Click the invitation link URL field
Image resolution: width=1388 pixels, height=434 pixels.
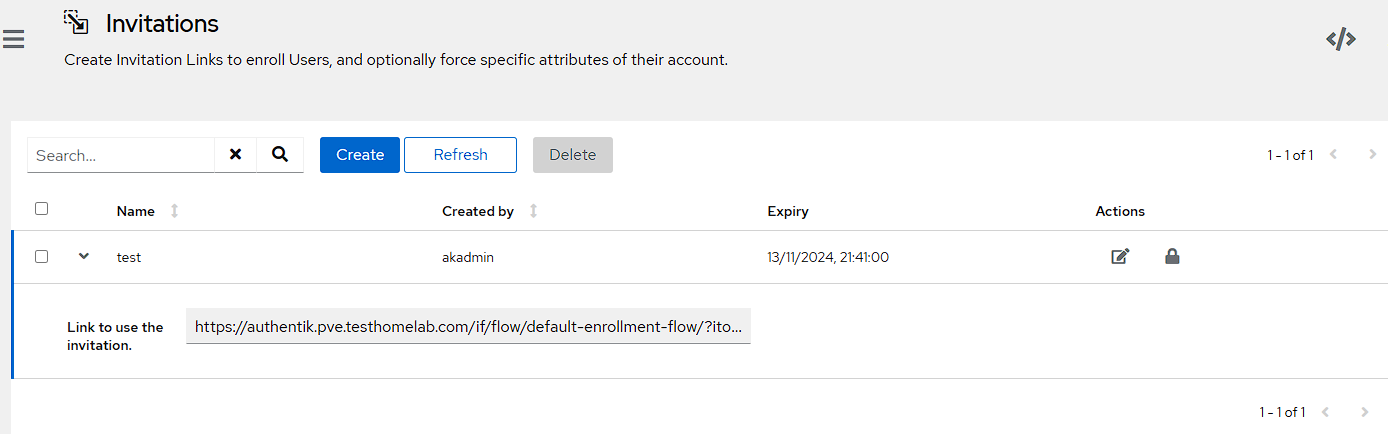coord(468,326)
